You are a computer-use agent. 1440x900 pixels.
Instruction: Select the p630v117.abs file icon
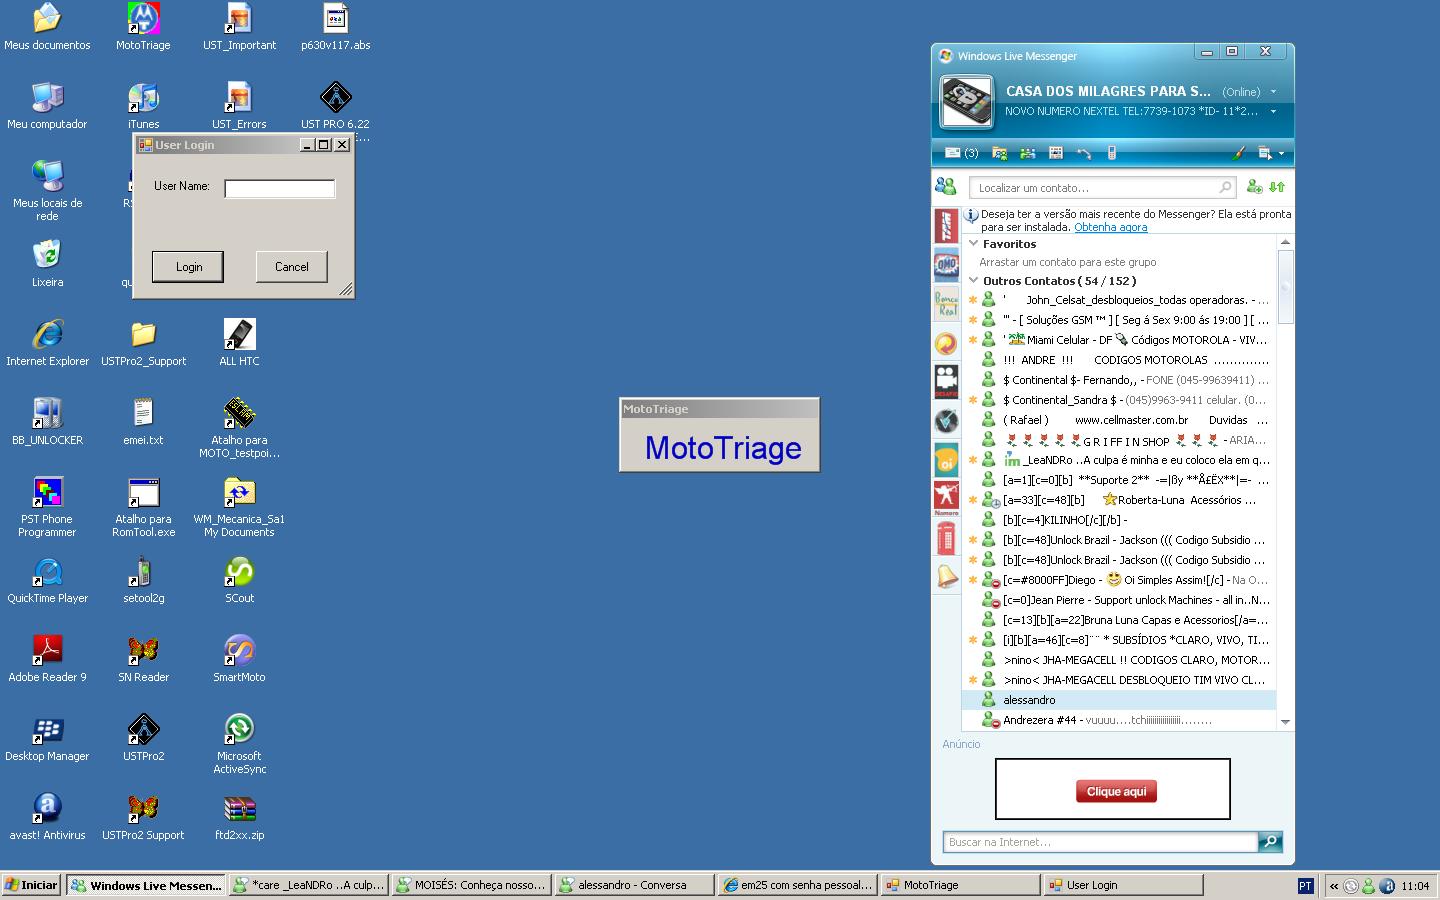[x=335, y=28]
